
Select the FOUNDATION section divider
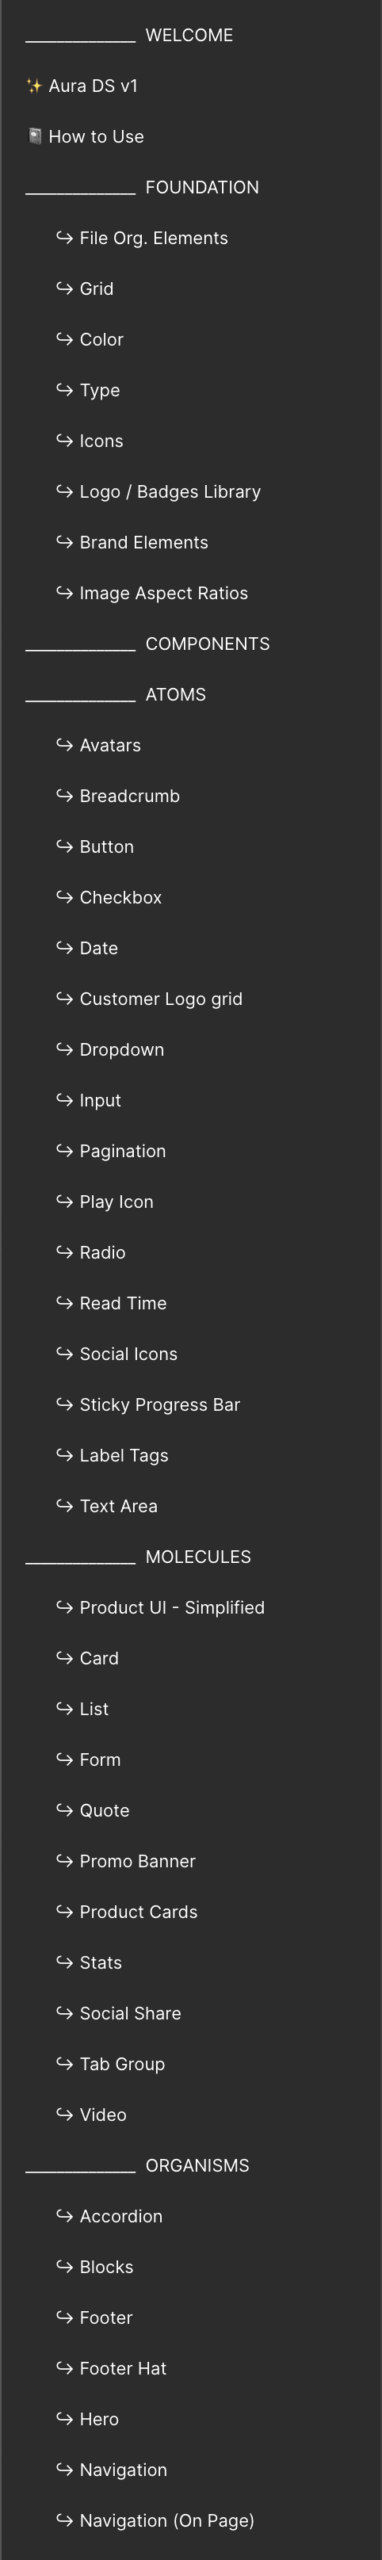click(191, 187)
